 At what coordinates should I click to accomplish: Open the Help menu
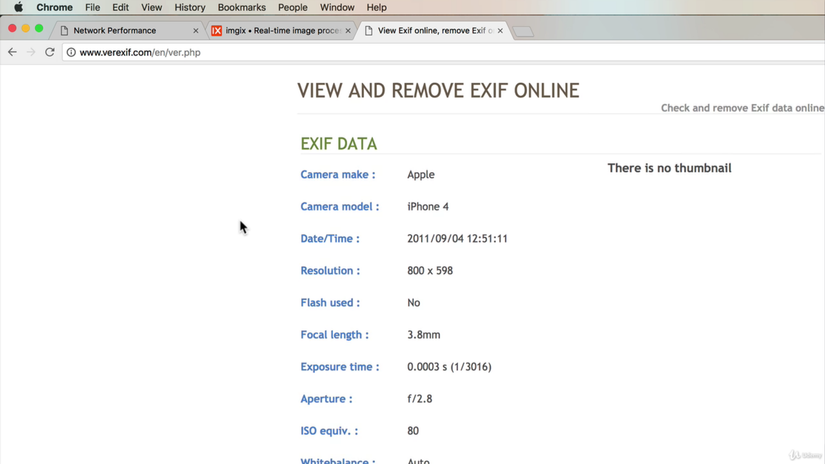tap(376, 7)
